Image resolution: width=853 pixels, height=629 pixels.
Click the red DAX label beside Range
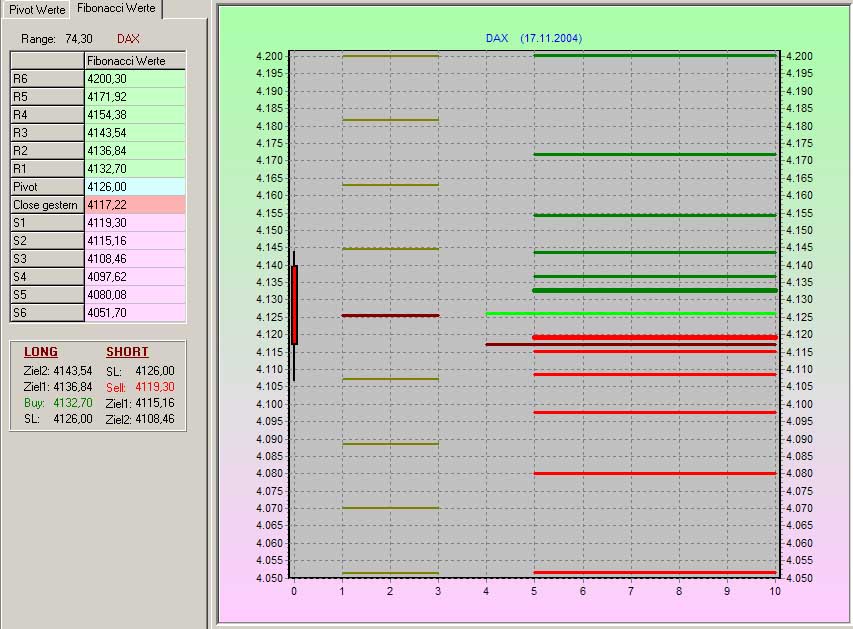coord(128,39)
